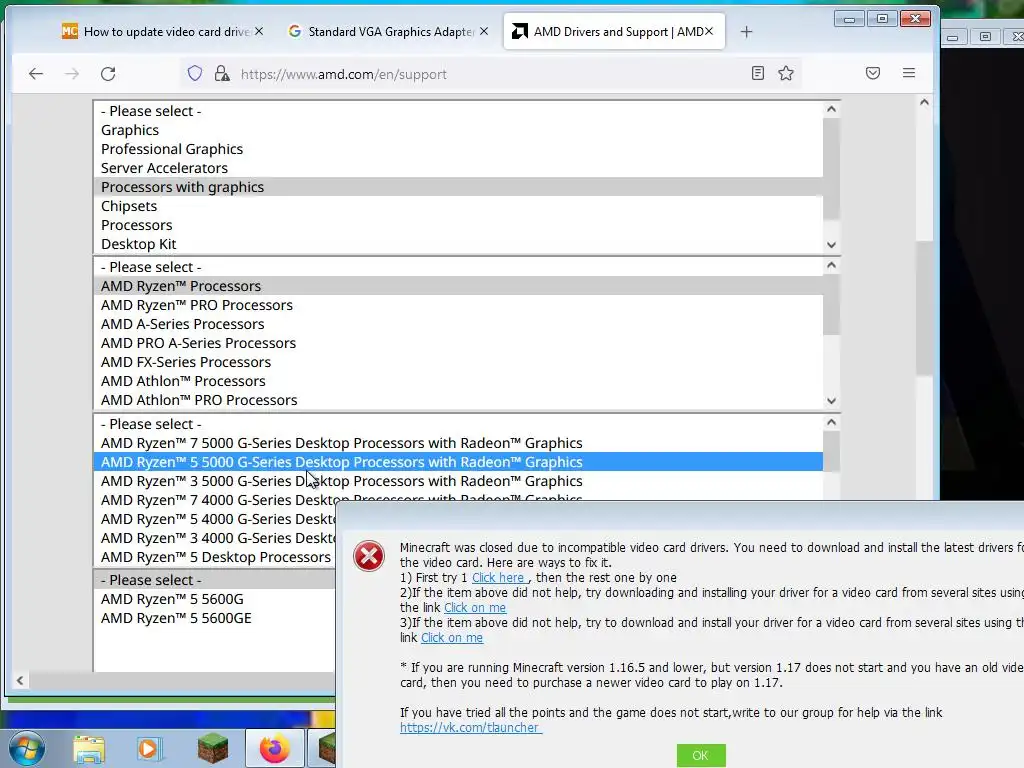Select Ryzen 3 4000 G-Series entry

[x=215, y=538]
